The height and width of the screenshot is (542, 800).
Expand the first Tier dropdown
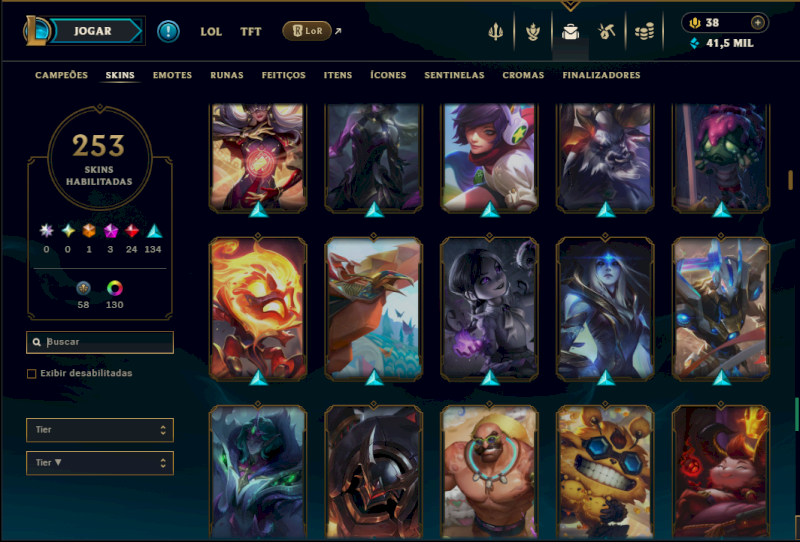click(100, 430)
